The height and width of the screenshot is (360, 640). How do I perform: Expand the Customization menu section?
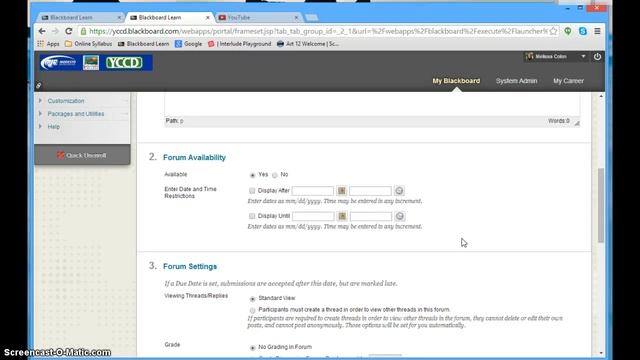(40, 100)
